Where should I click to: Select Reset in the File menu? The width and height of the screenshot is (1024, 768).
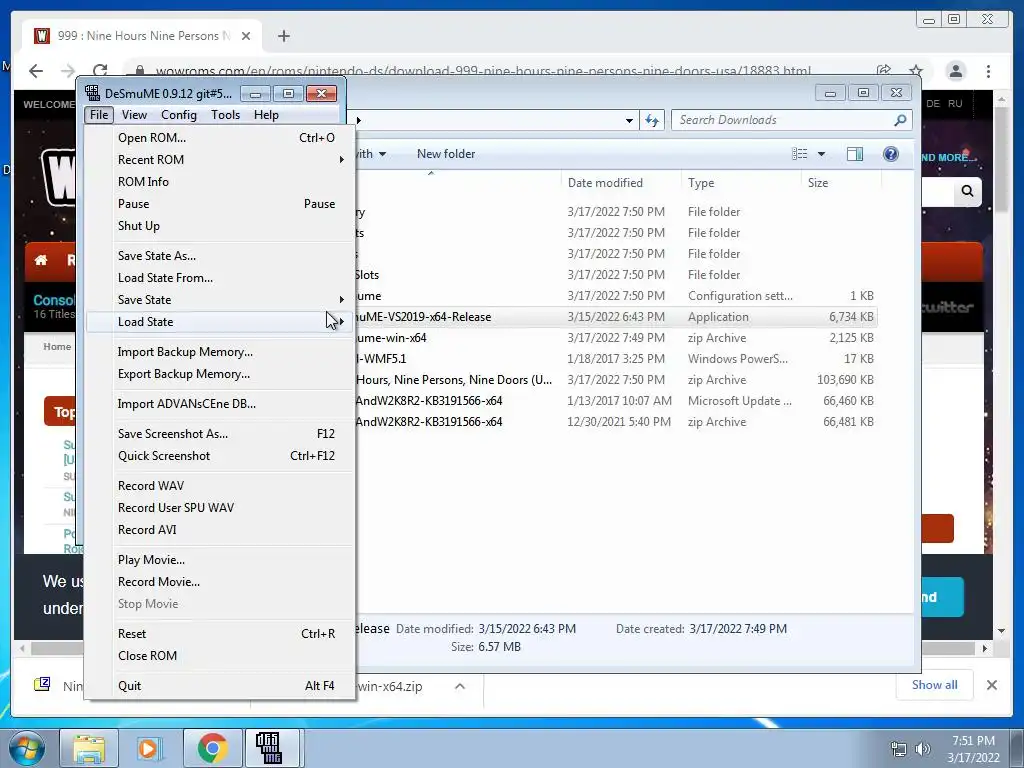pos(221,633)
